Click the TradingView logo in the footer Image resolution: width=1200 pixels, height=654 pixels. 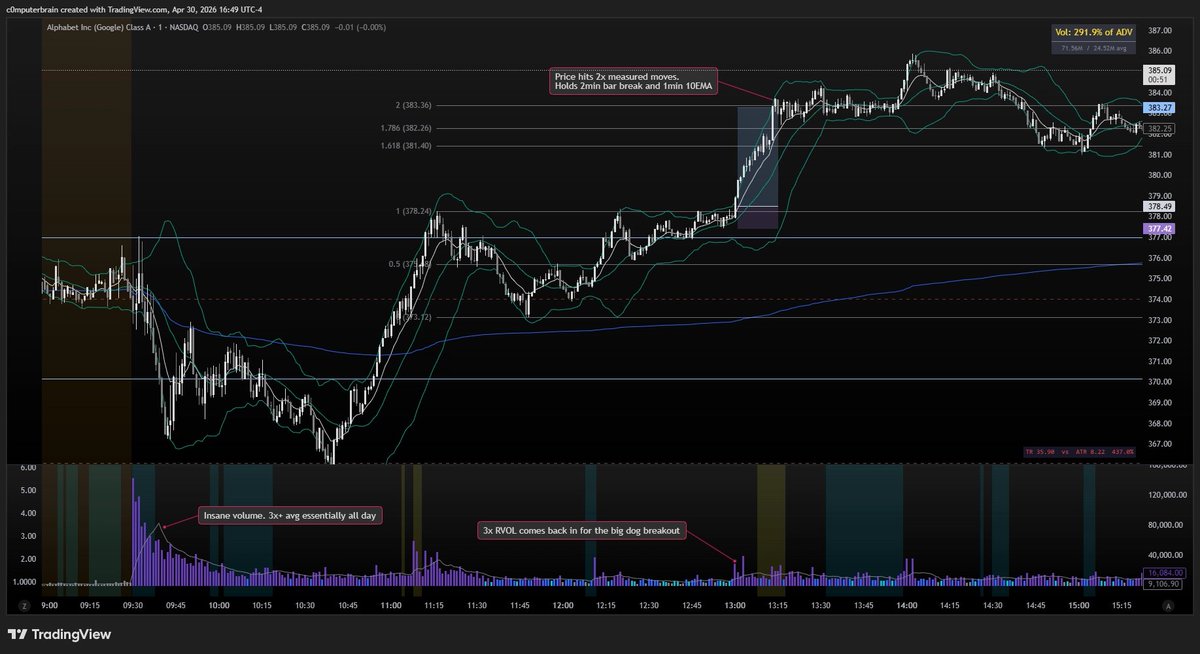tap(59, 634)
